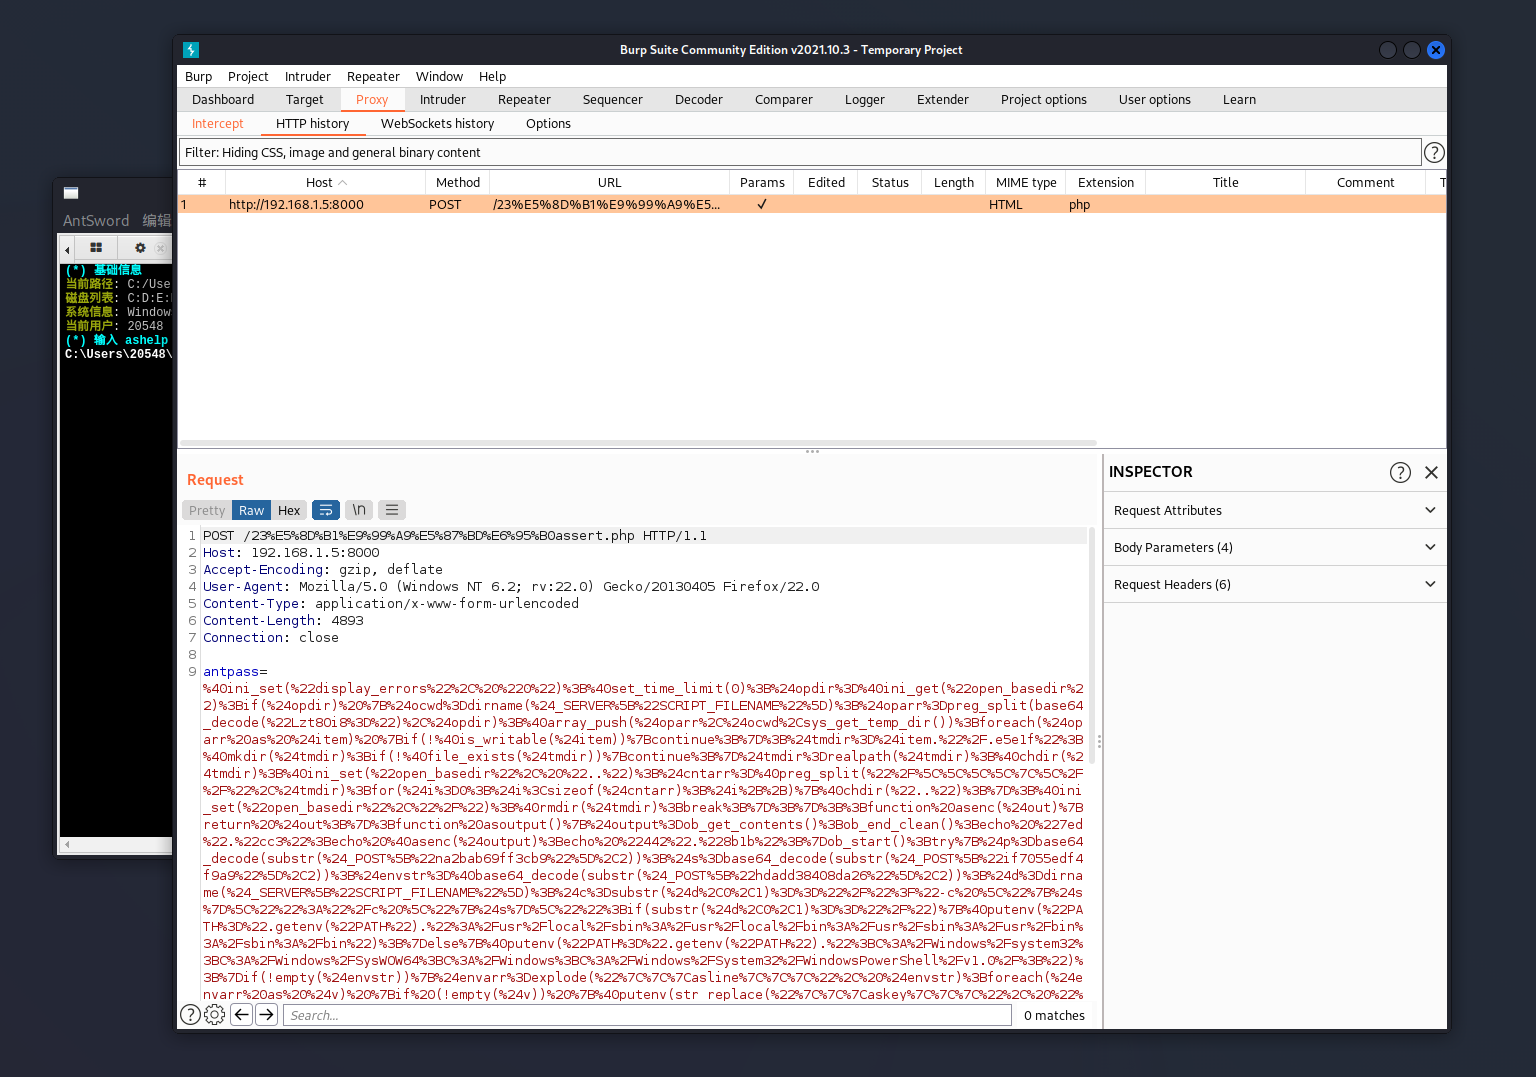Open the WebSockets history sub-tab
The width and height of the screenshot is (1536, 1077).
pos(438,123)
